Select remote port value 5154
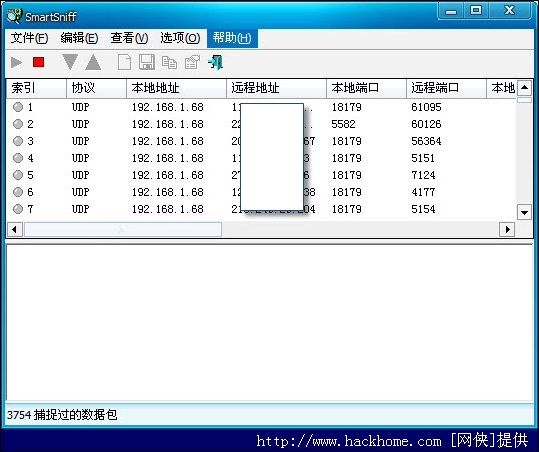The image size is (539, 452). (x=423, y=209)
